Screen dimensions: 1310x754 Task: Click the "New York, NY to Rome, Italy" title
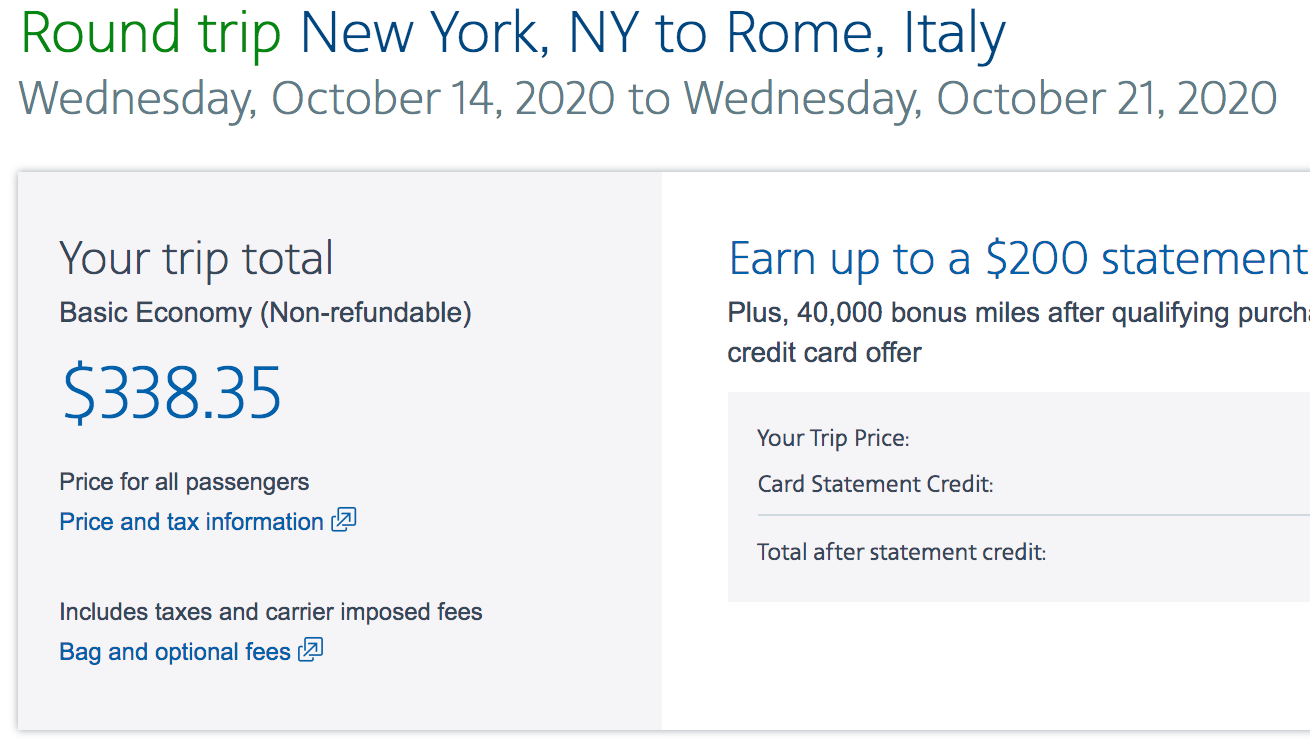point(652,34)
